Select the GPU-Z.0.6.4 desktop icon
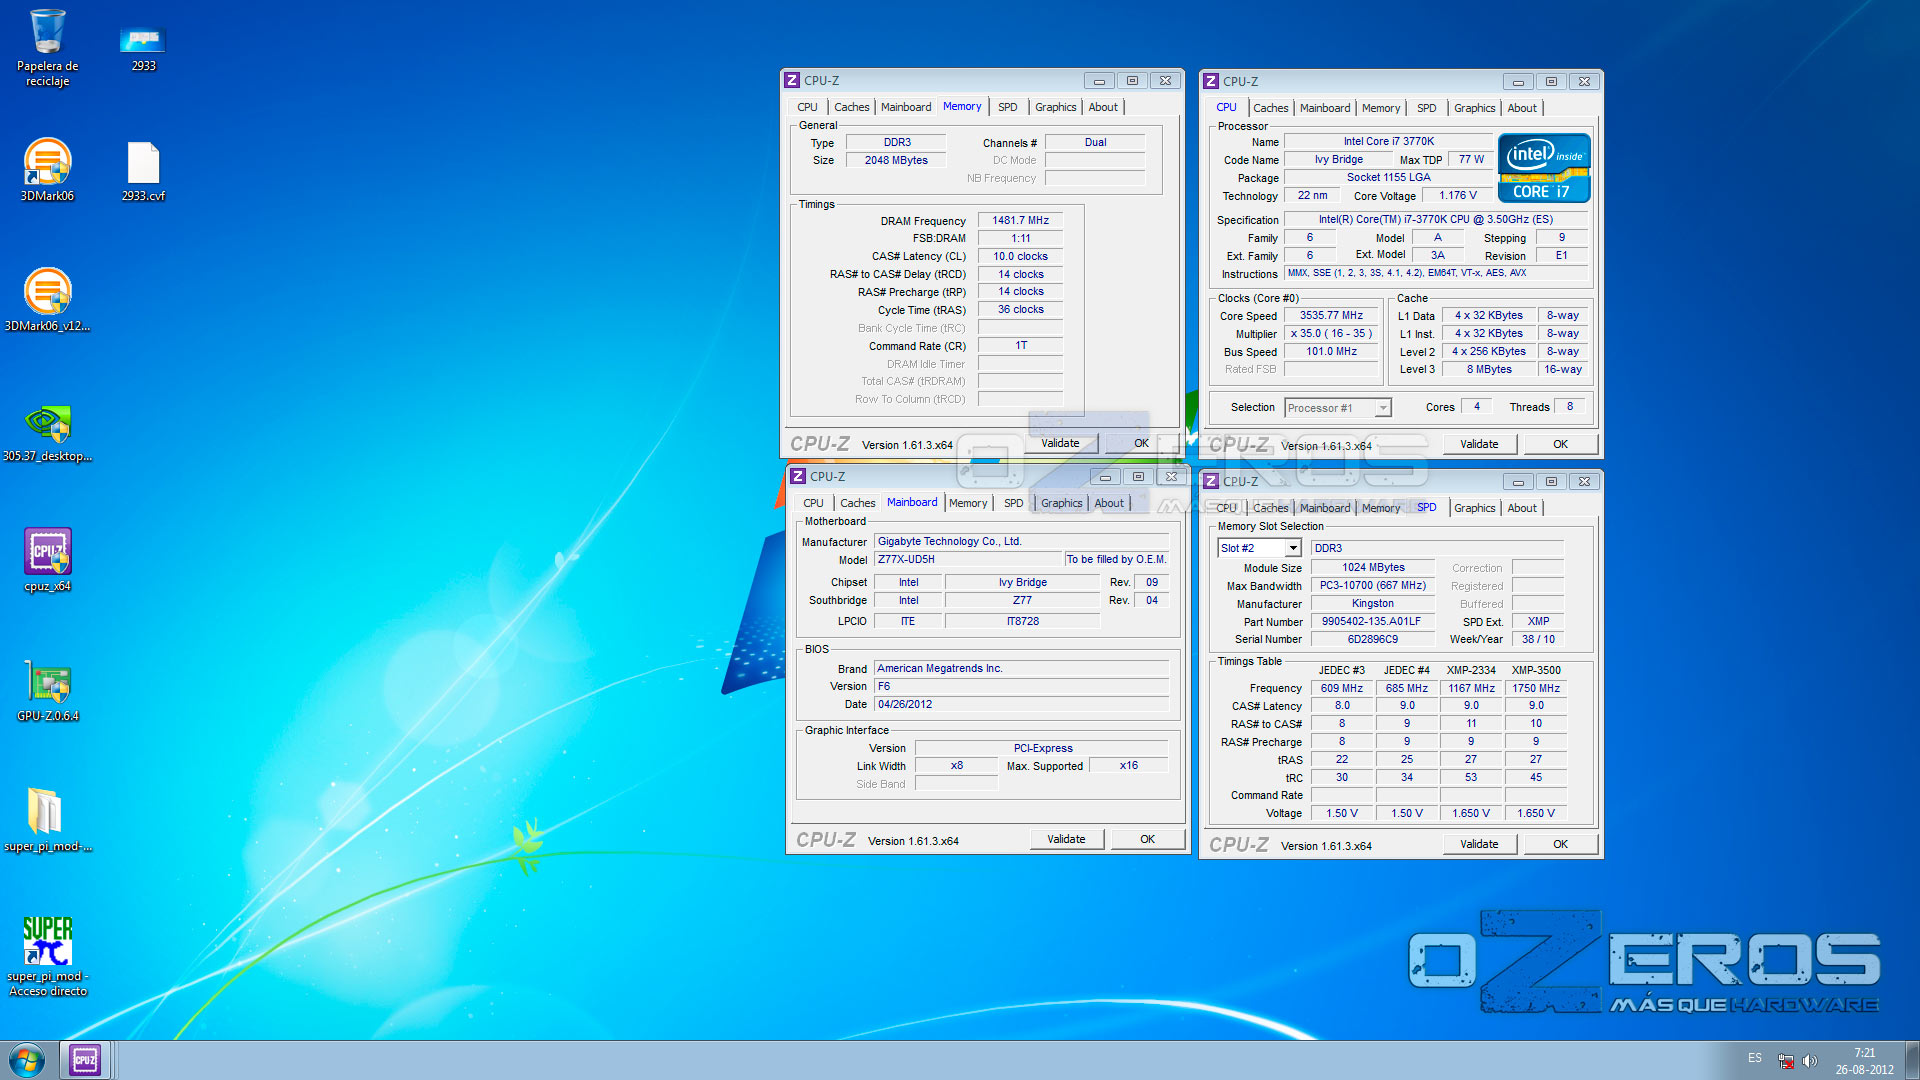 47,690
